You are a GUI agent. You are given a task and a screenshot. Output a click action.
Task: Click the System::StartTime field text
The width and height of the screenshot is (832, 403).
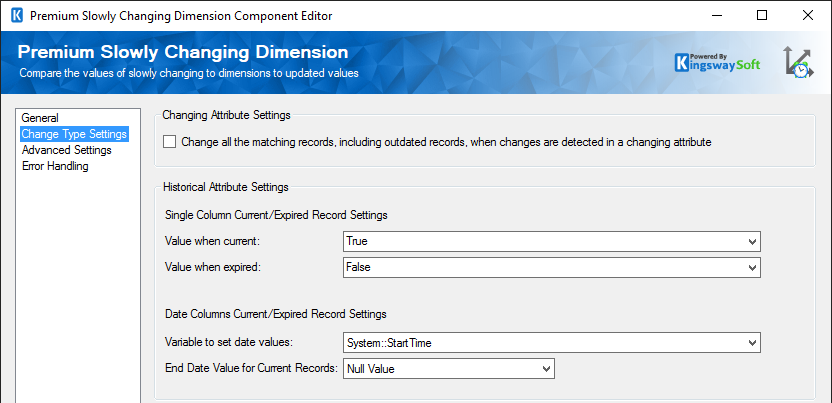click(388, 343)
